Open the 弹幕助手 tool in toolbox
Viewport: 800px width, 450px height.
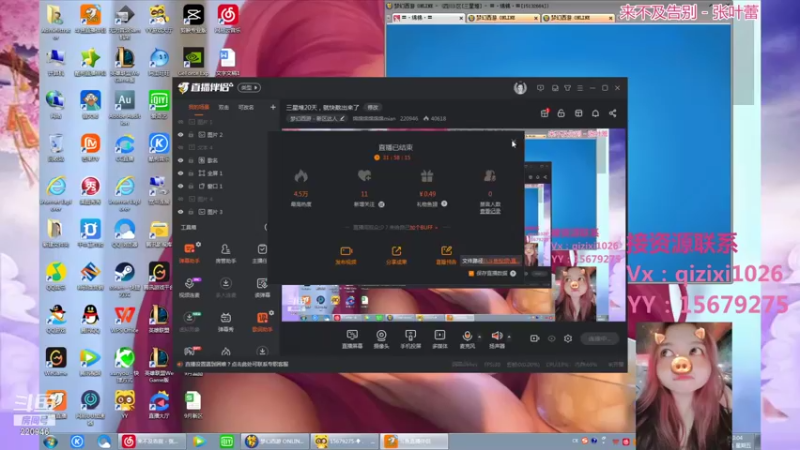189,253
